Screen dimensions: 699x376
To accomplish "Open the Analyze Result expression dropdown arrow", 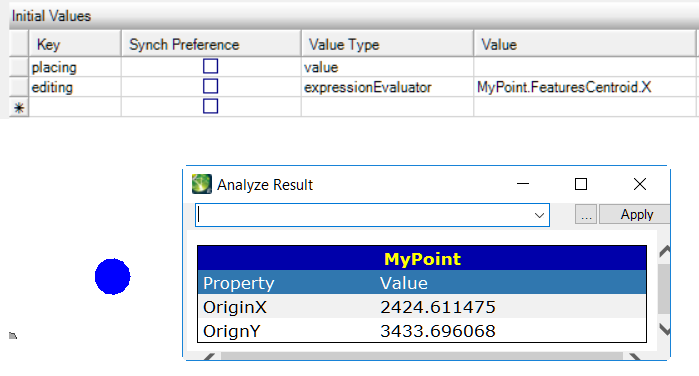I will [539, 215].
